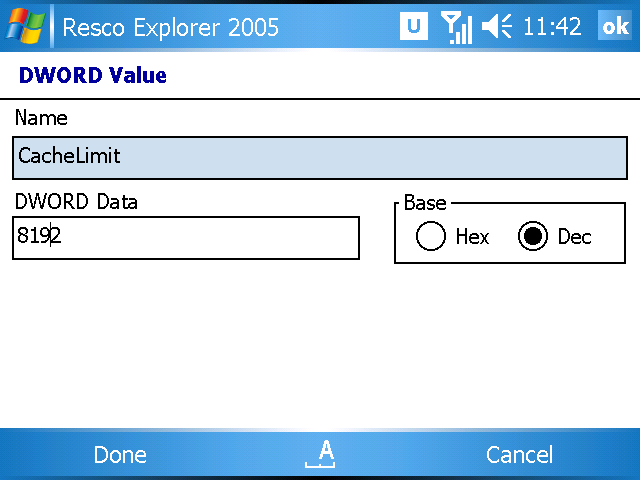The image size is (640, 480).
Task: Open the speaker volume icon
Action: tap(497, 26)
